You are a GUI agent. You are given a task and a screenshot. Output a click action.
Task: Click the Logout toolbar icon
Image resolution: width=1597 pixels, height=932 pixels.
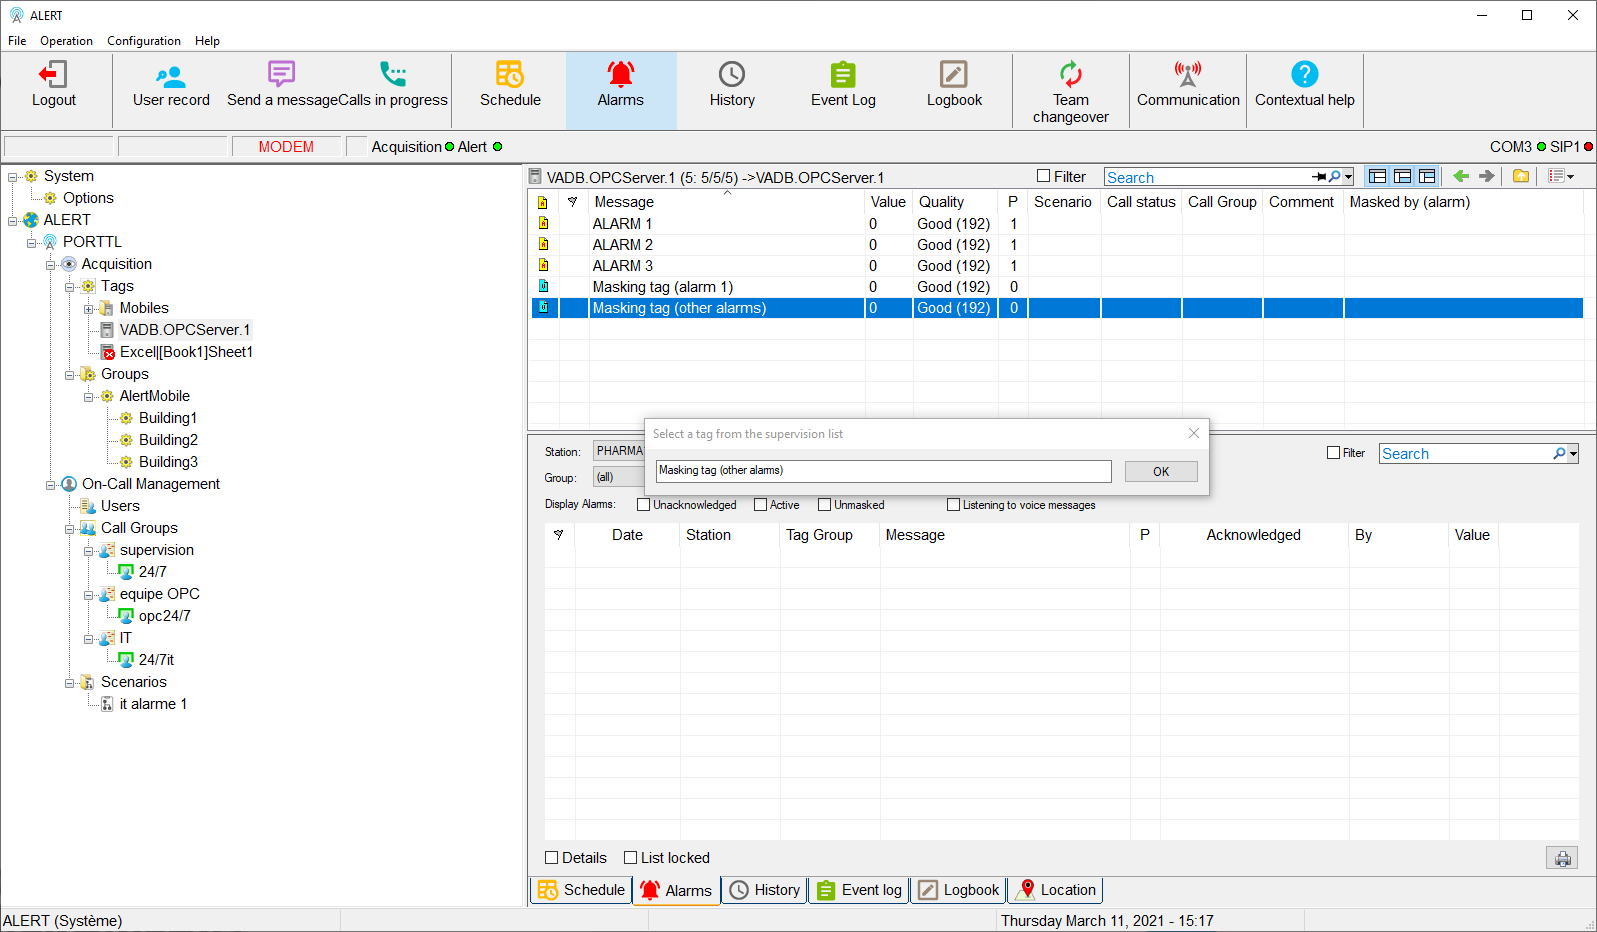click(53, 75)
